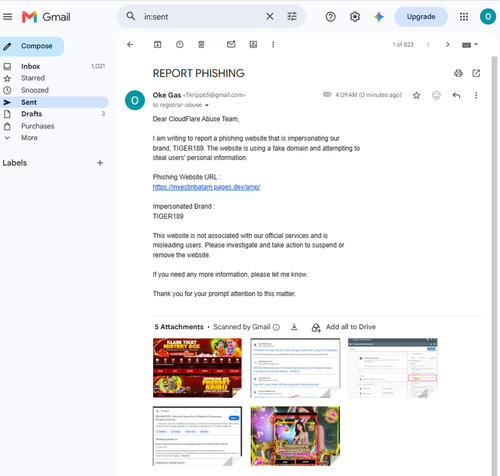Click the Upgrade button
The width and height of the screenshot is (500, 476).
pos(421,17)
